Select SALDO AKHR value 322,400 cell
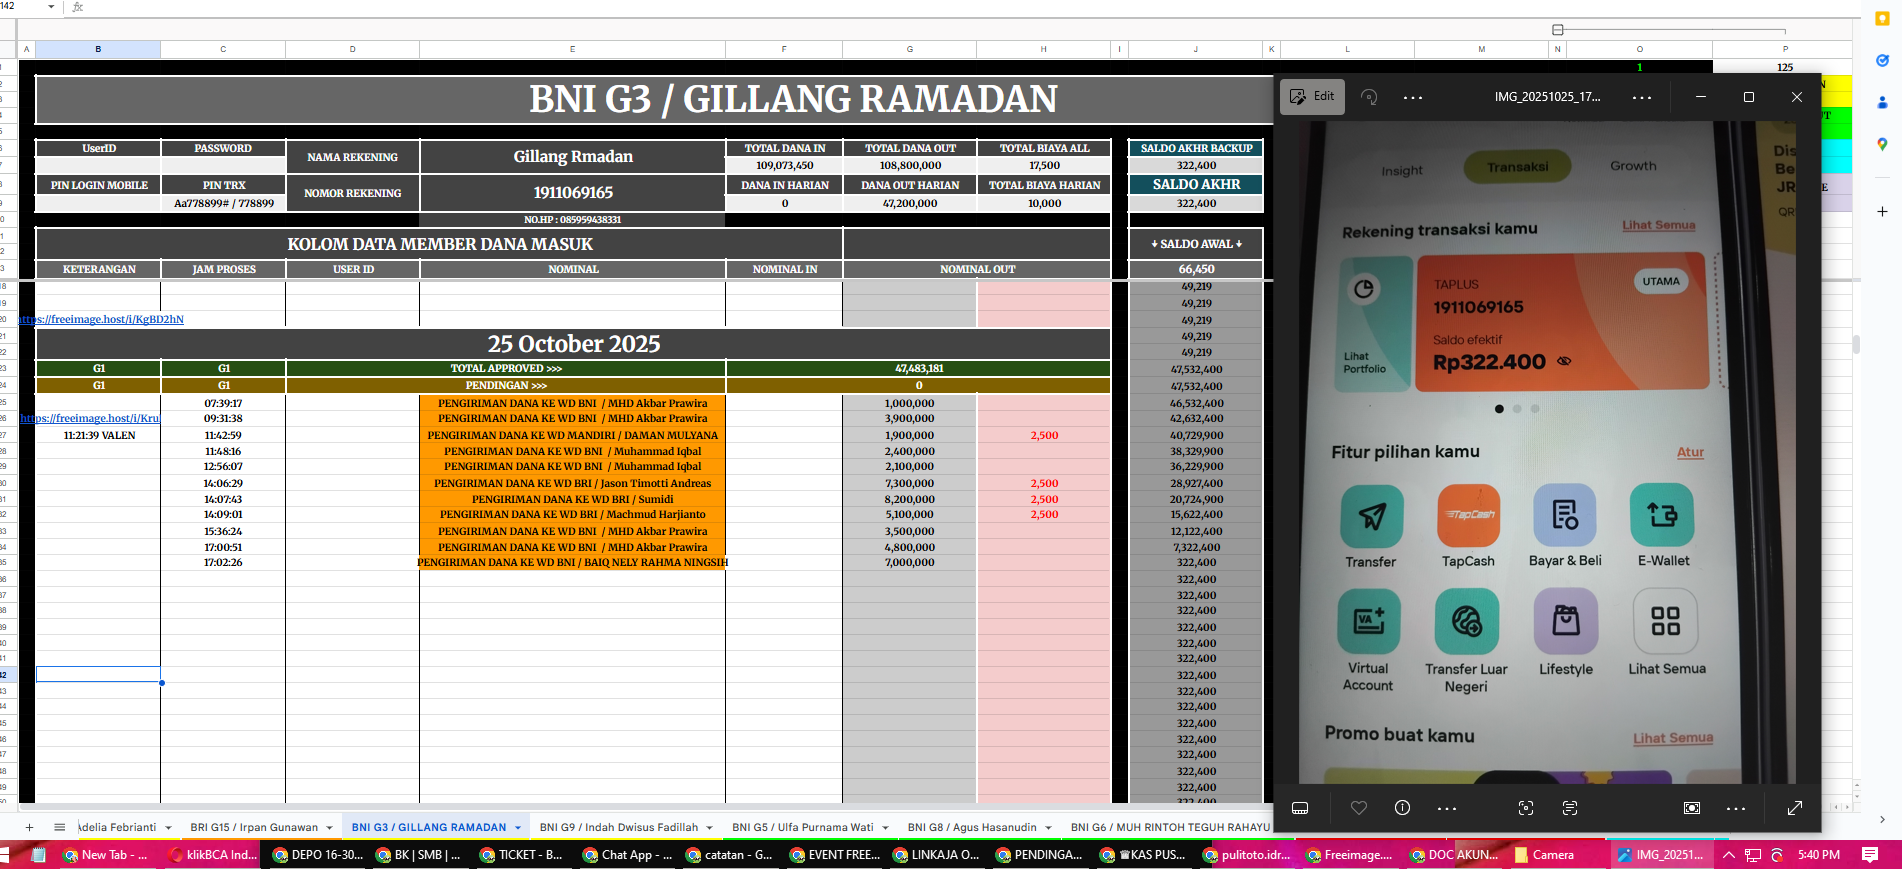Image resolution: width=1902 pixels, height=869 pixels. point(1196,203)
